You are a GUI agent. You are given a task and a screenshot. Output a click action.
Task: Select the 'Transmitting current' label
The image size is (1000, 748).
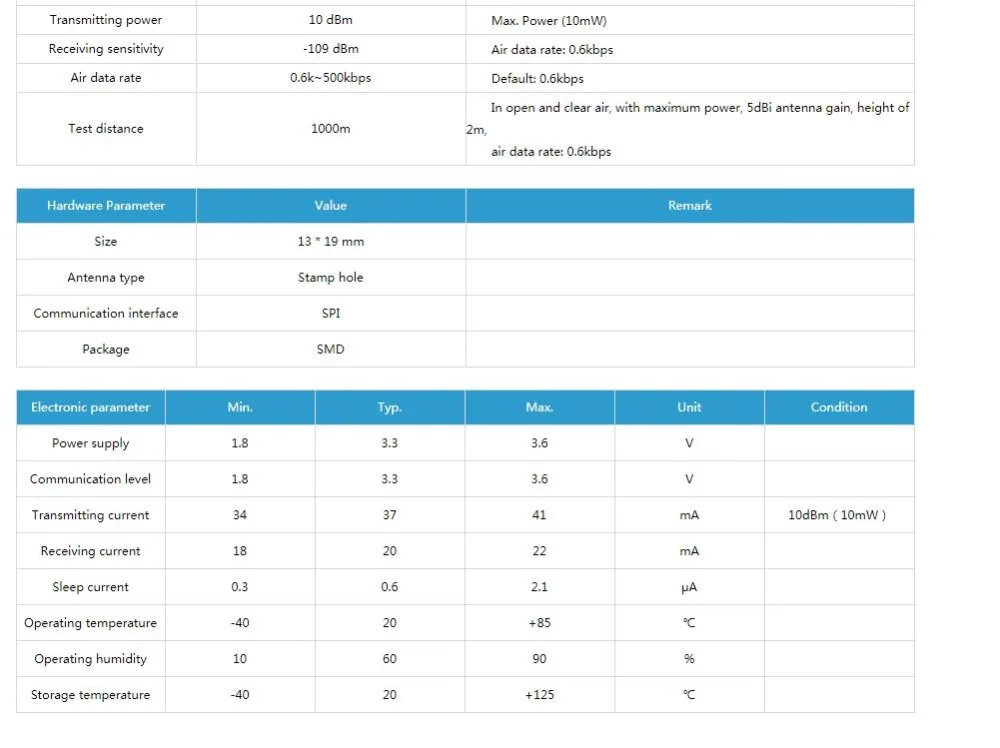click(91, 515)
